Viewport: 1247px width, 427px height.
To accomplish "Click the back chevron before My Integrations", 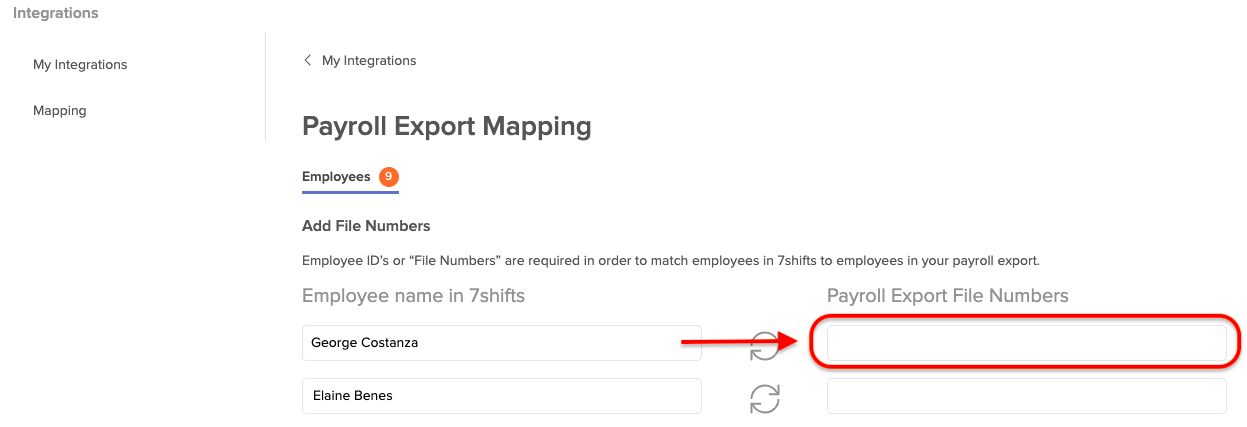I will click(x=307, y=60).
